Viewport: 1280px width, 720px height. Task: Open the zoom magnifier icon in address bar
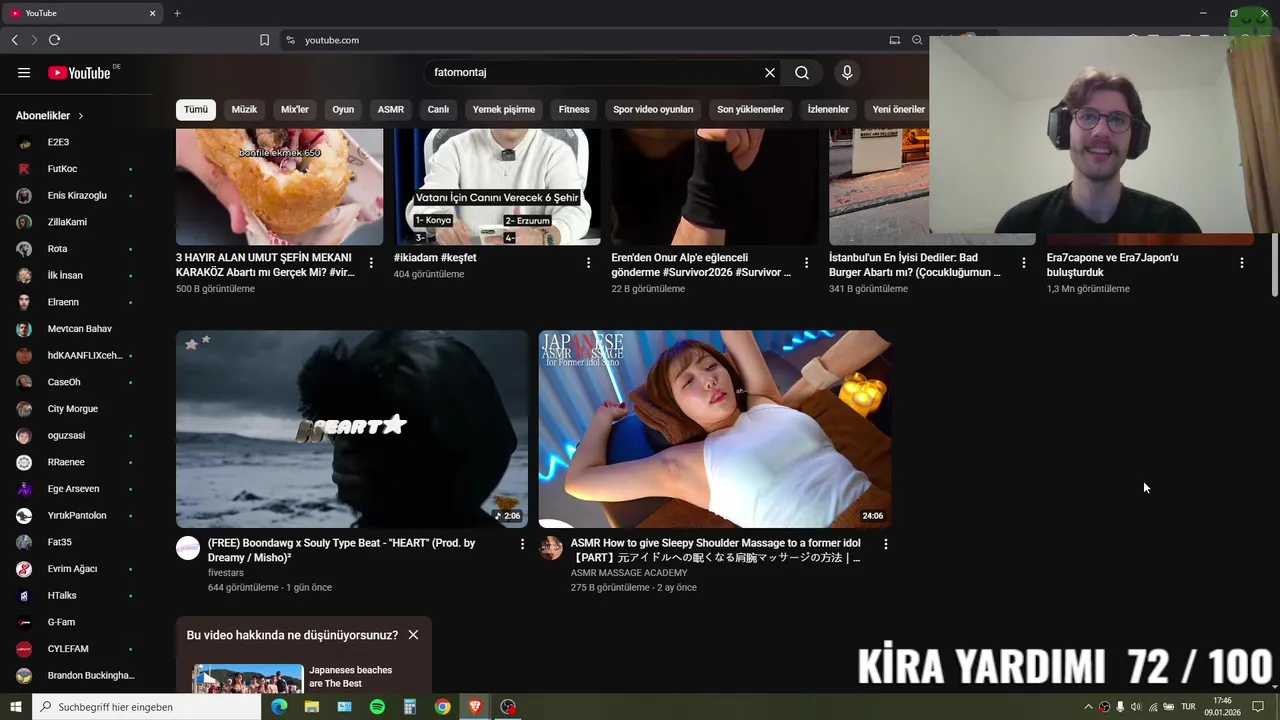(x=917, y=40)
